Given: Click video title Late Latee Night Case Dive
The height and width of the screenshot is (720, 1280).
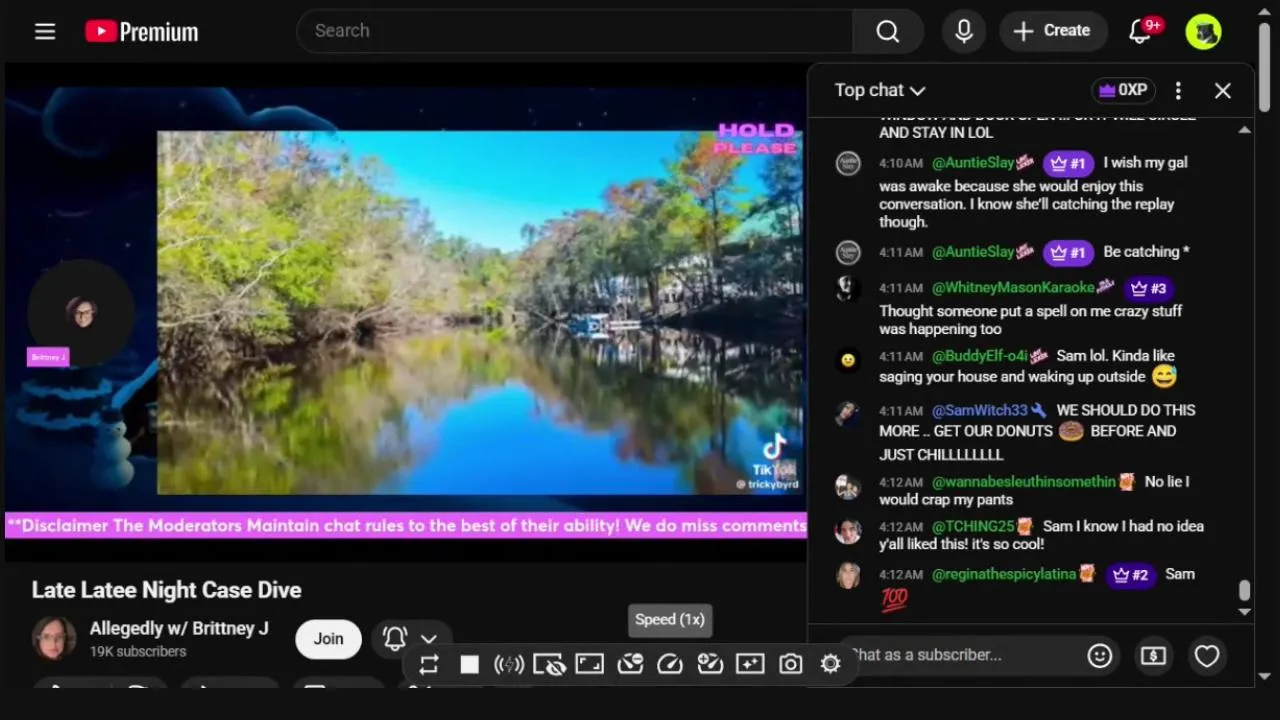Looking at the screenshot, I should [166, 590].
